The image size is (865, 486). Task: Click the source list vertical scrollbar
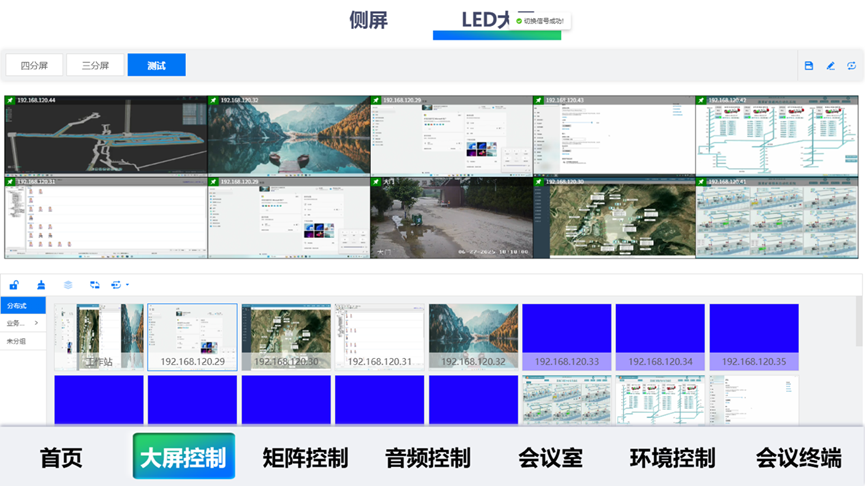pos(858,320)
